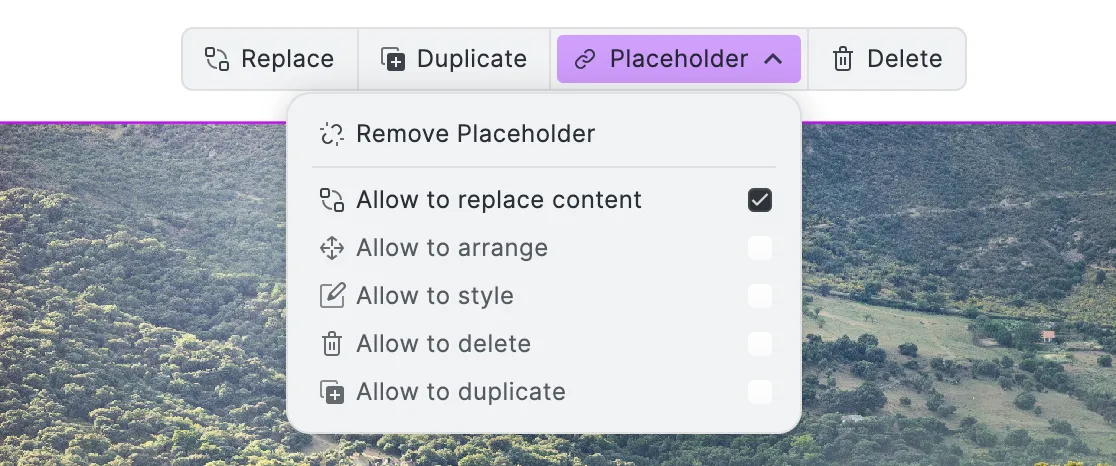Image resolution: width=1116 pixels, height=466 pixels.
Task: Choose Allow to arrange label
Action: pyautogui.click(x=452, y=248)
